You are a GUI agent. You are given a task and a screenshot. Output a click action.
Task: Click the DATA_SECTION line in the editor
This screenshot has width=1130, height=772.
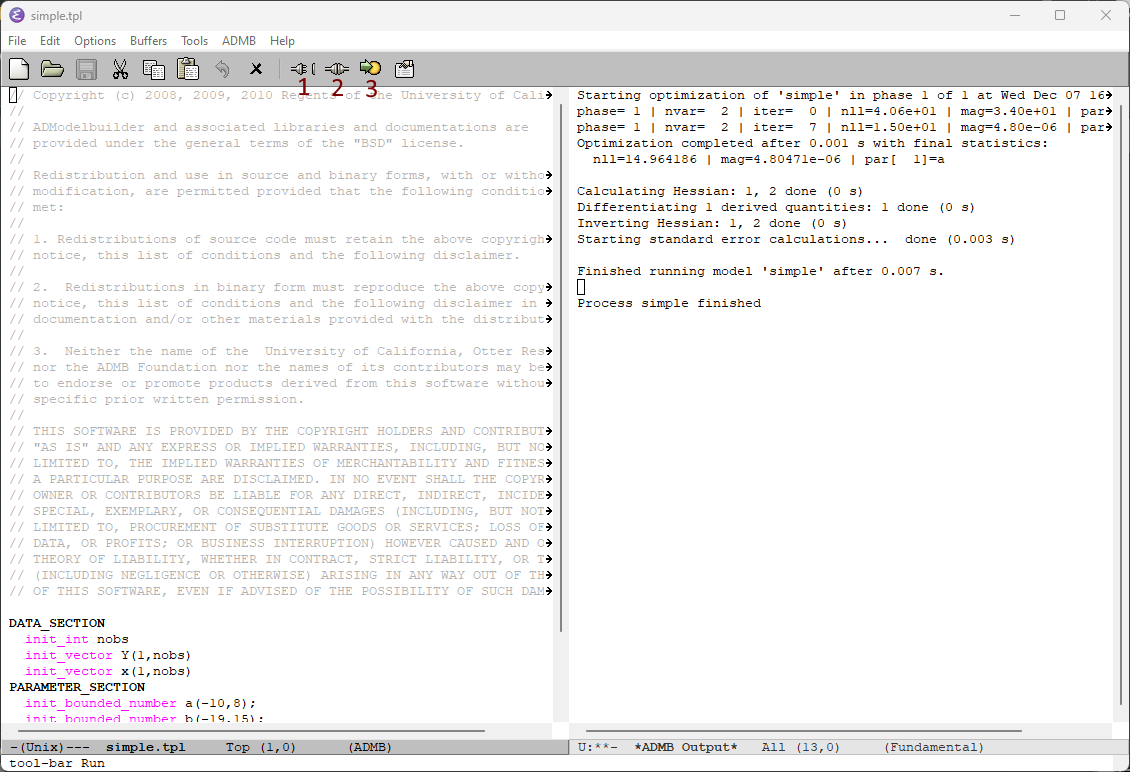(57, 623)
